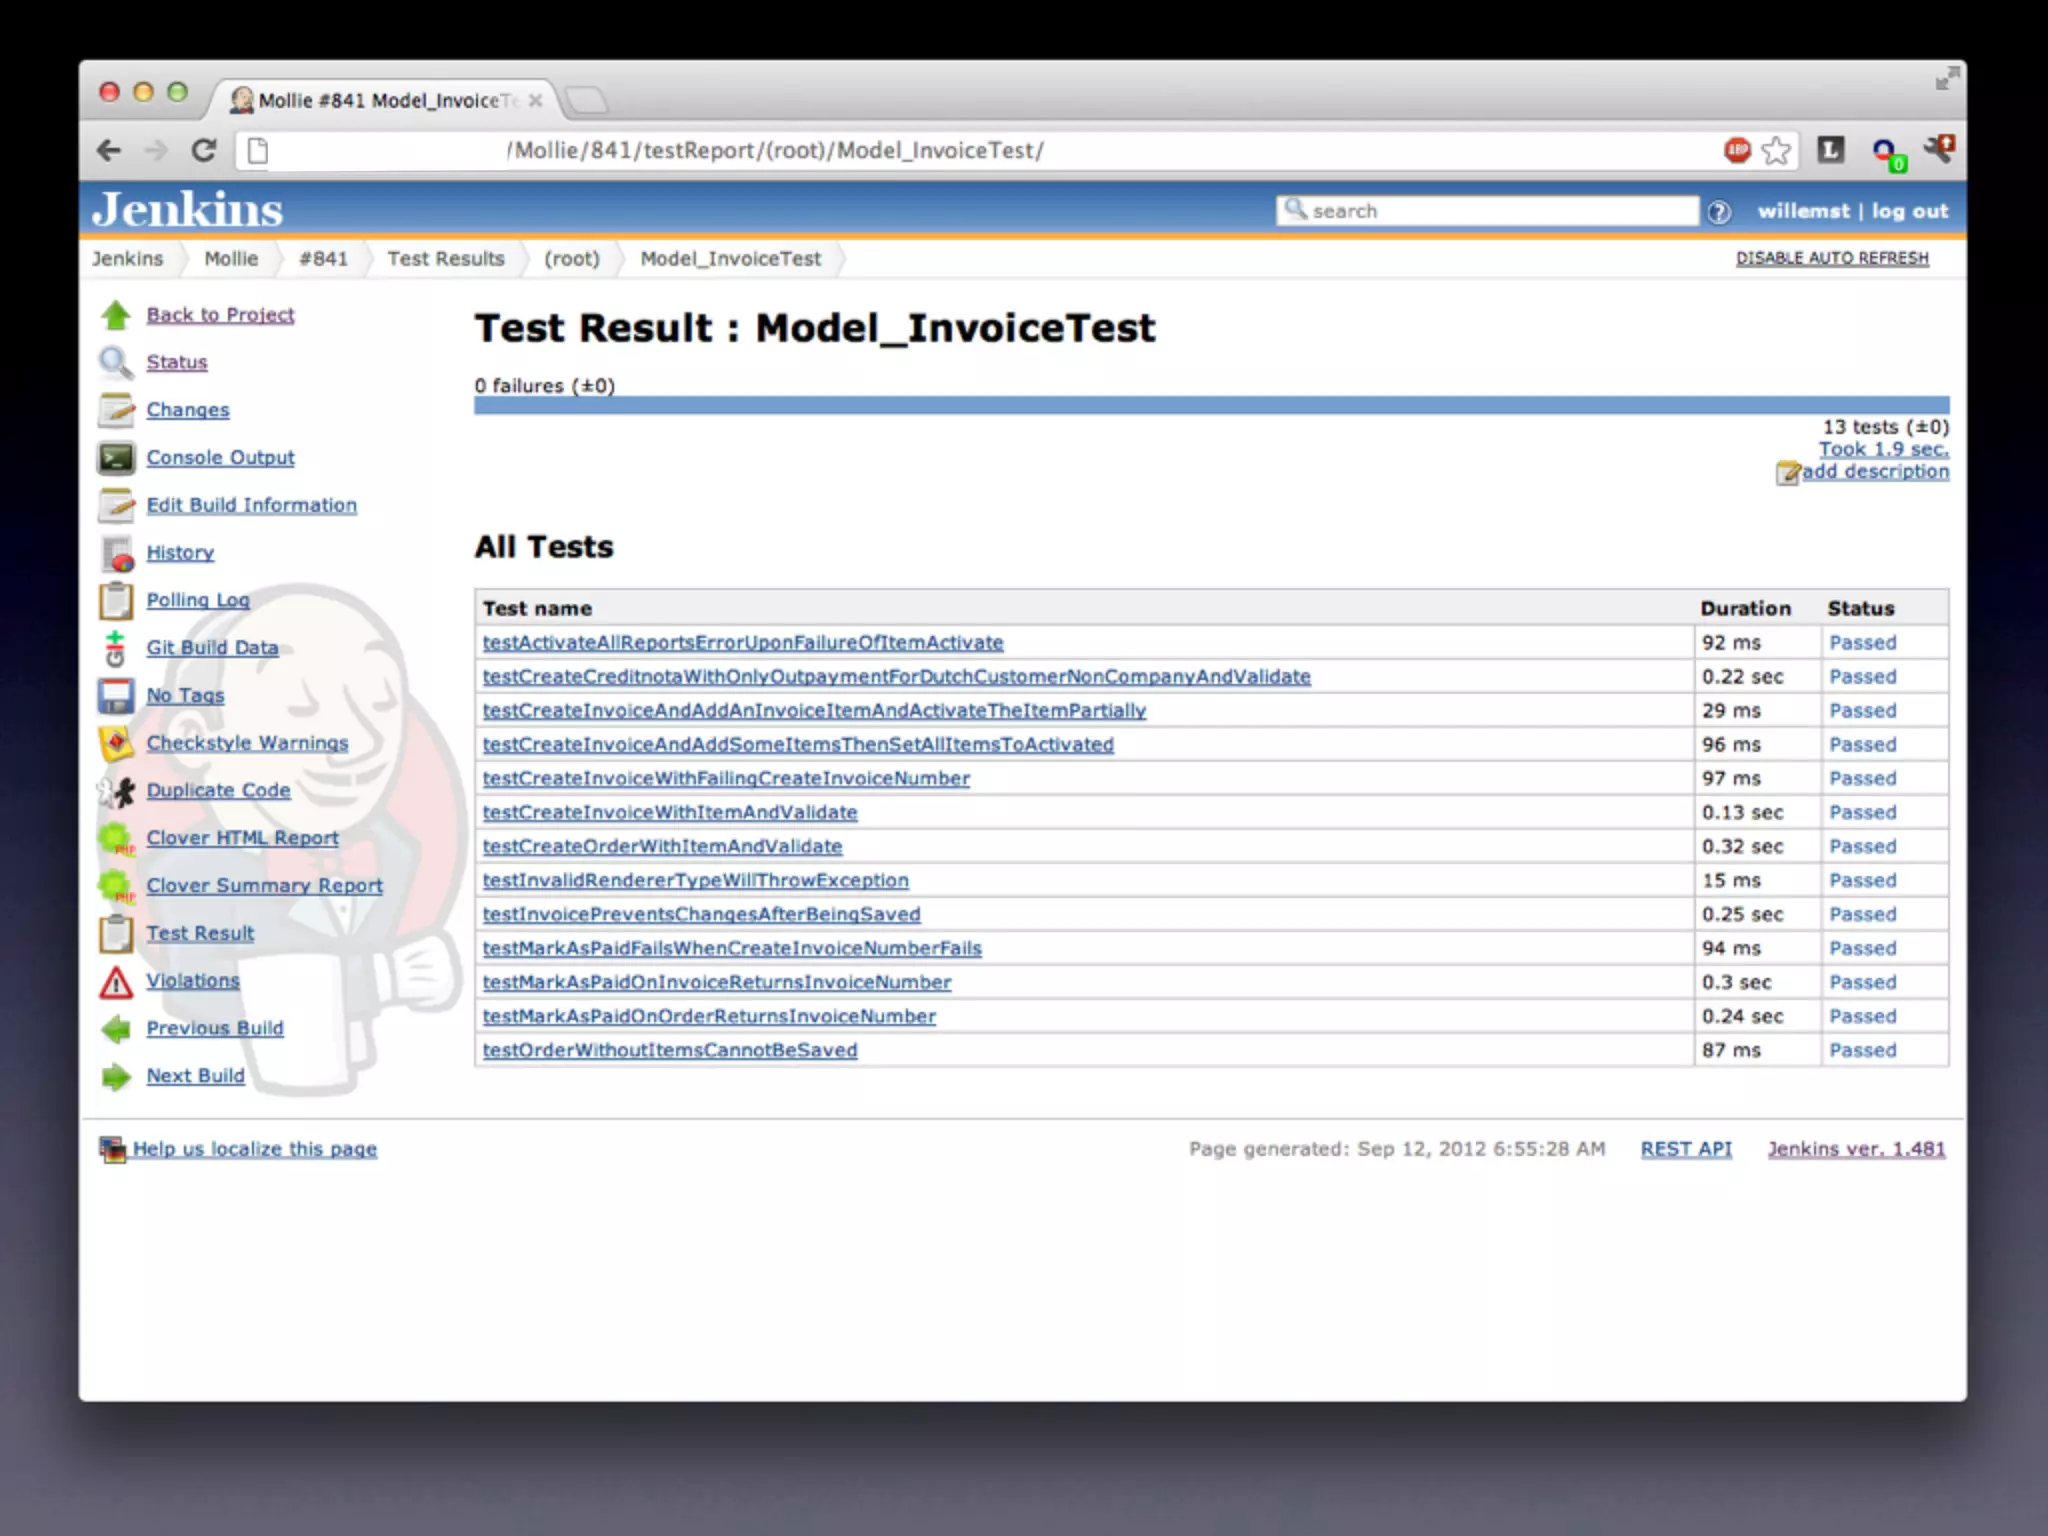This screenshot has height=1536, width=2048.
Task: Click the Previous Build left arrow icon
Action: [x=116, y=1029]
